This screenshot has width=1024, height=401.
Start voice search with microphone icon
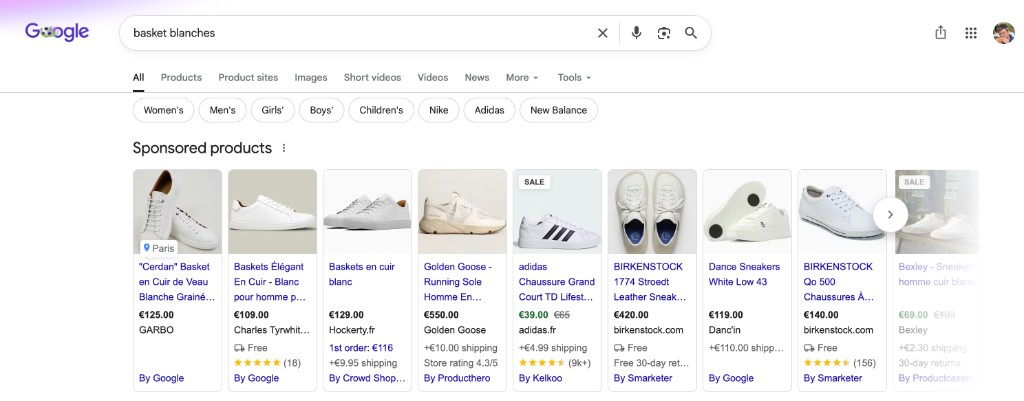point(636,33)
